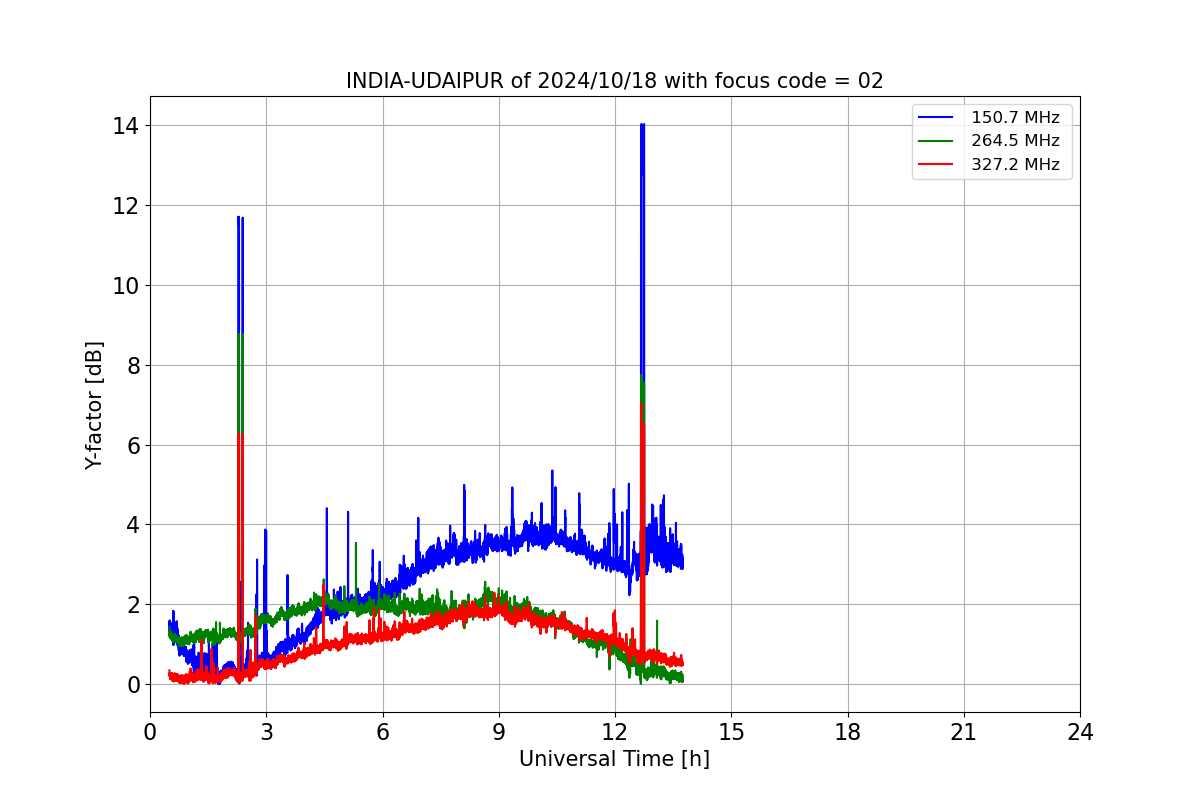
Task: Click y-axis tick label 4
Action: (131, 525)
